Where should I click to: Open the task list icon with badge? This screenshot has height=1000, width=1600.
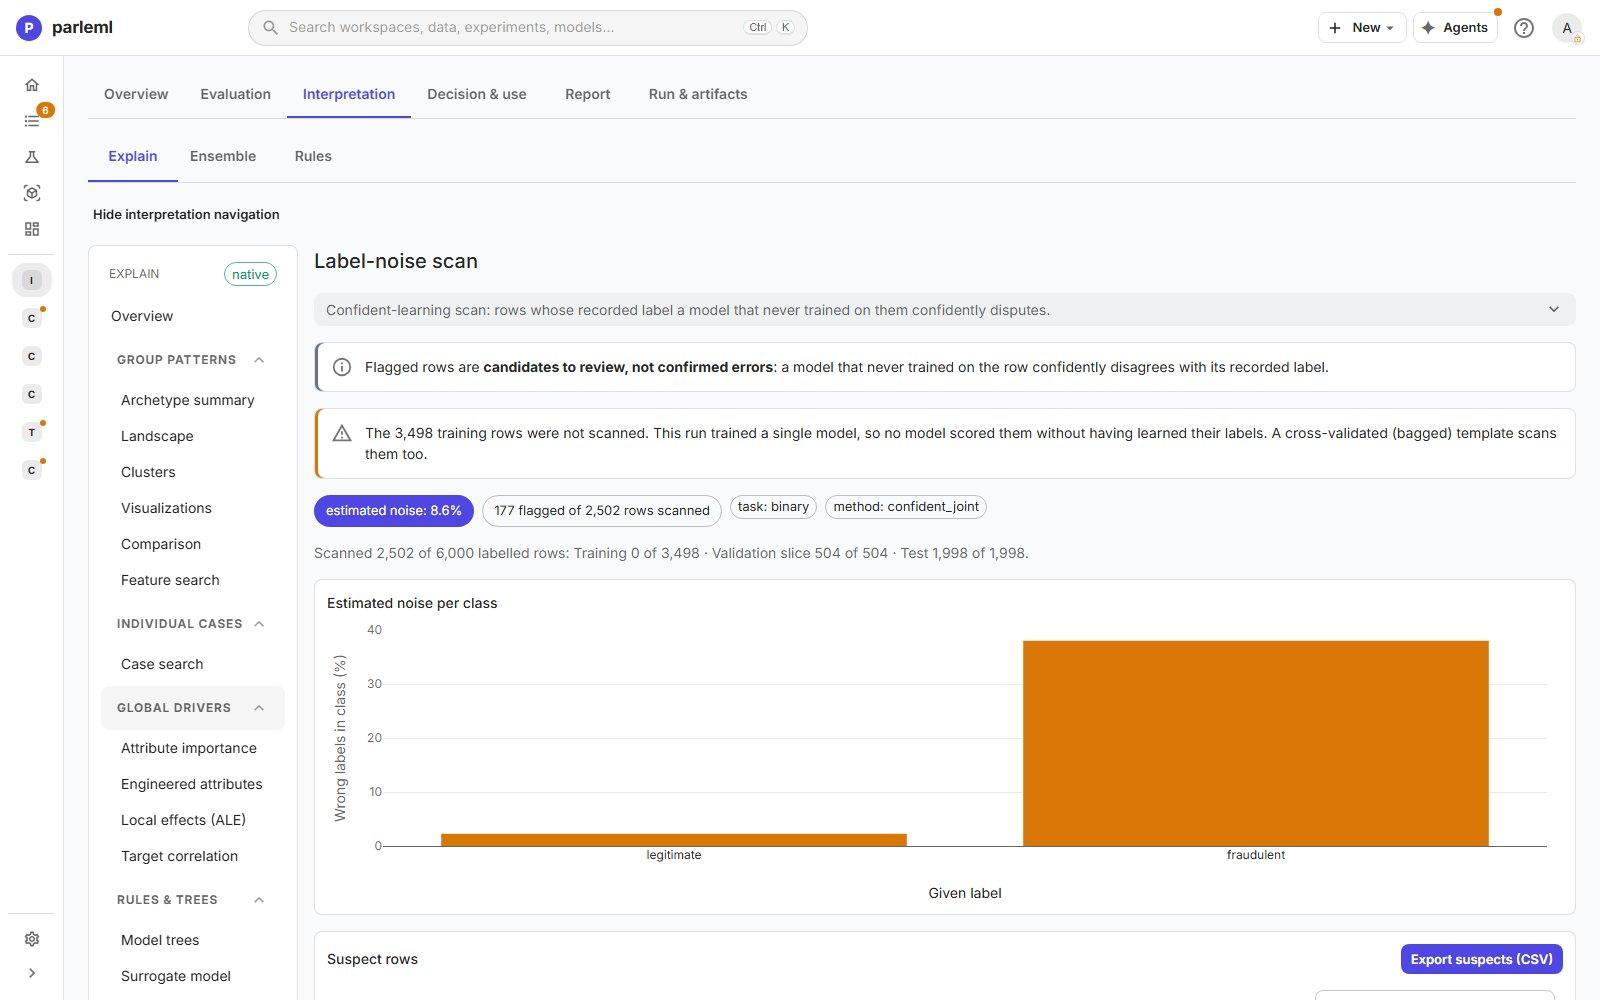32,121
